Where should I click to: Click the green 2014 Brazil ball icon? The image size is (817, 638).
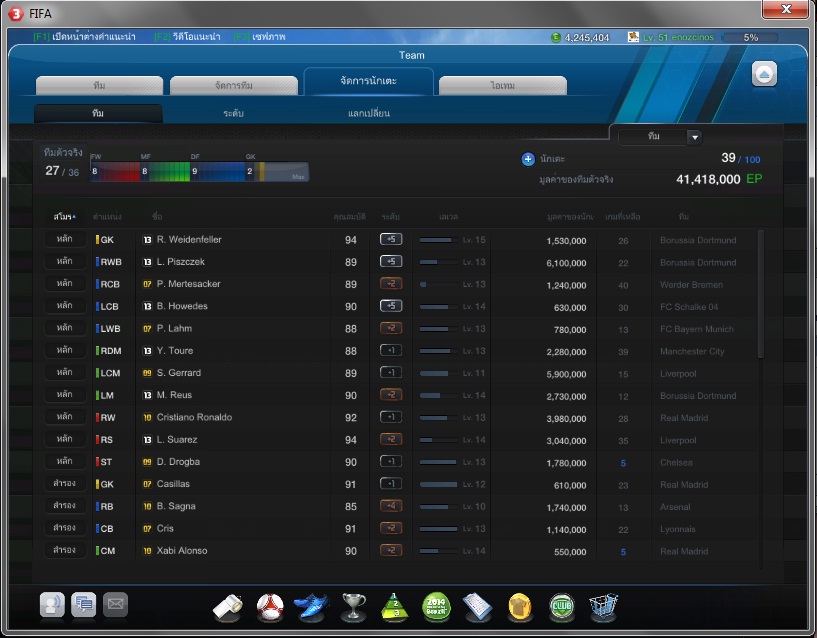click(x=436, y=607)
